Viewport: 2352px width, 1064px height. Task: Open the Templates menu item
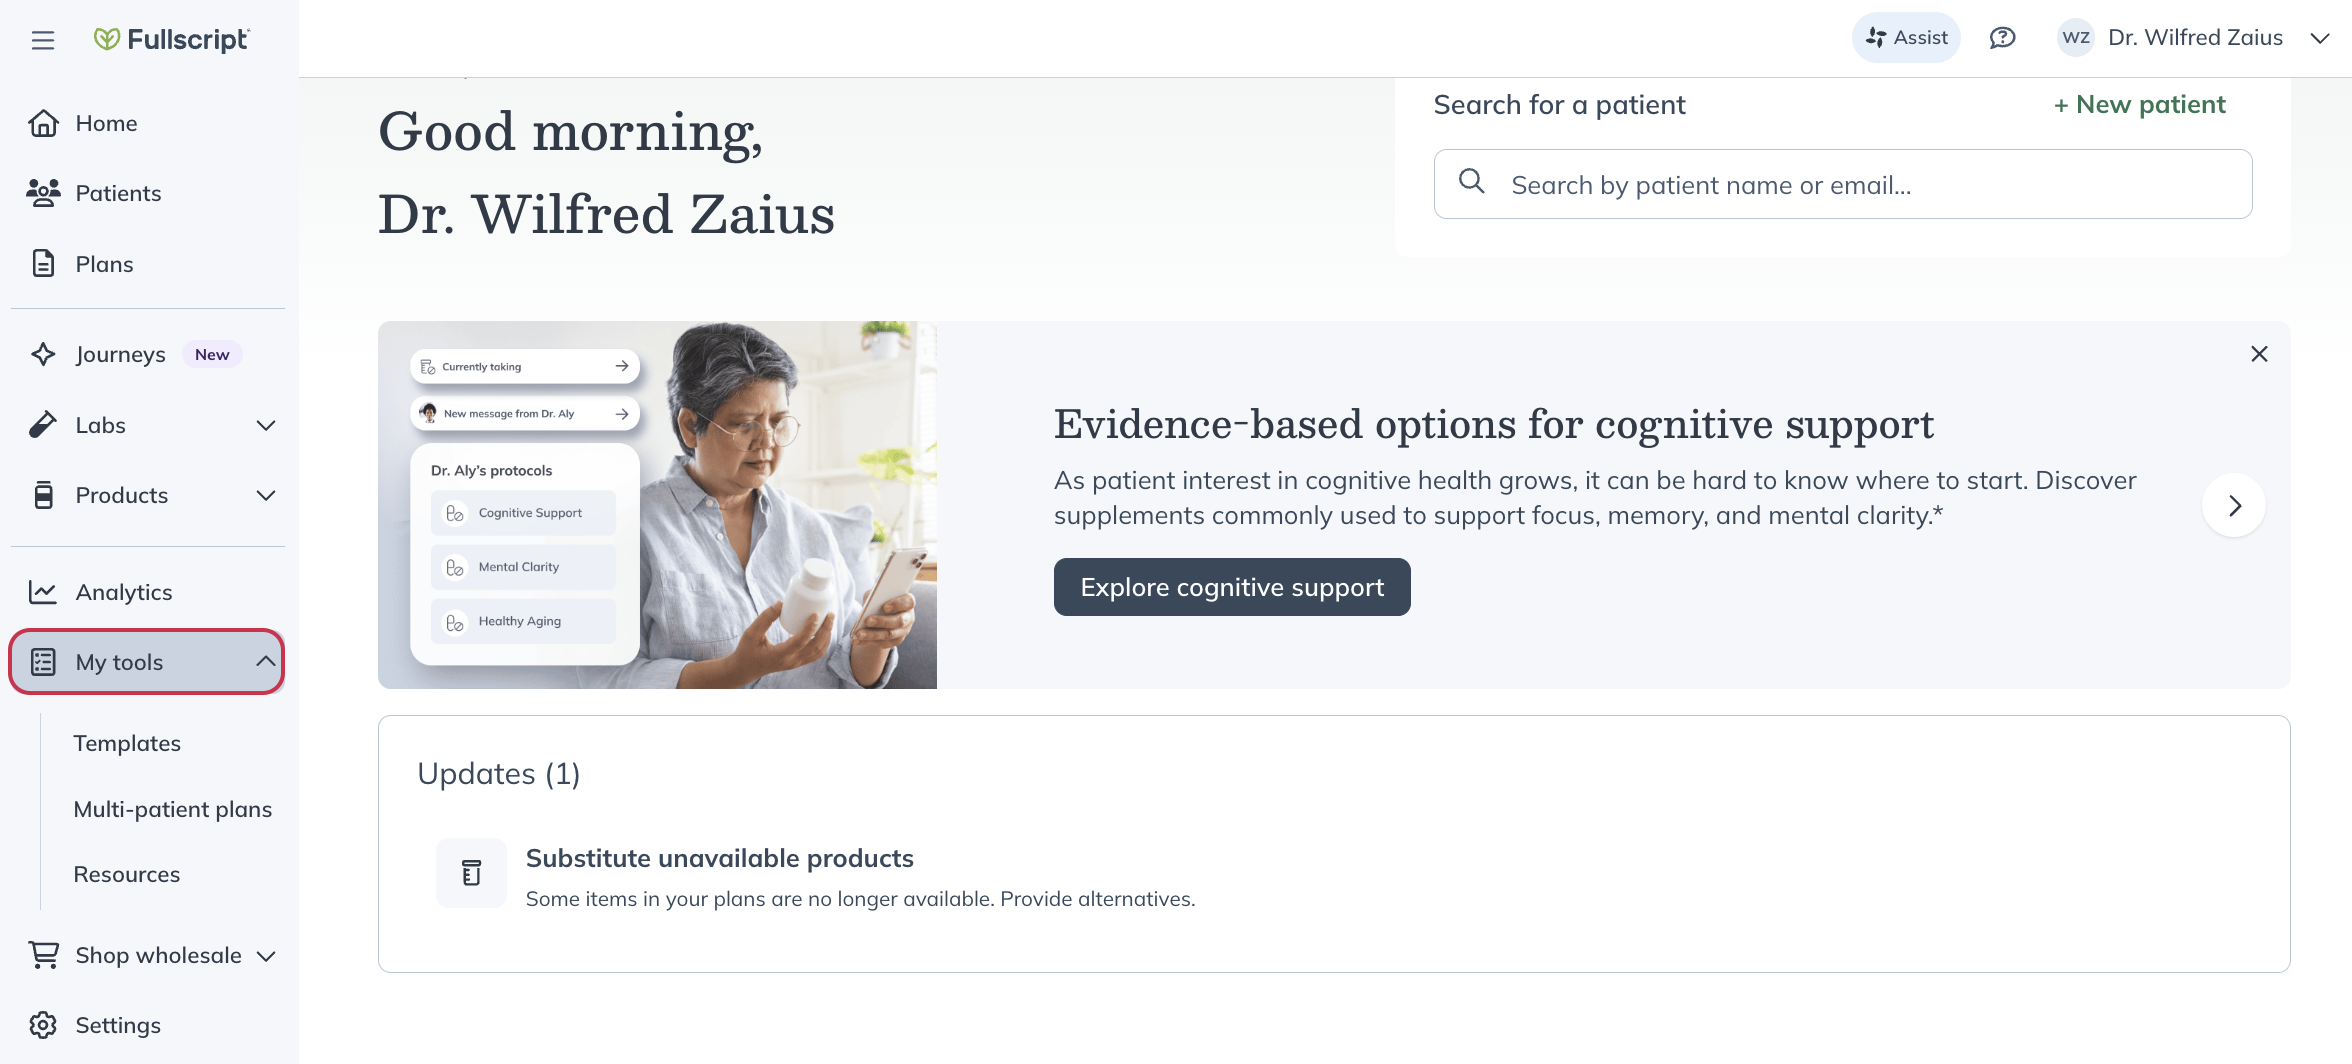tap(127, 743)
